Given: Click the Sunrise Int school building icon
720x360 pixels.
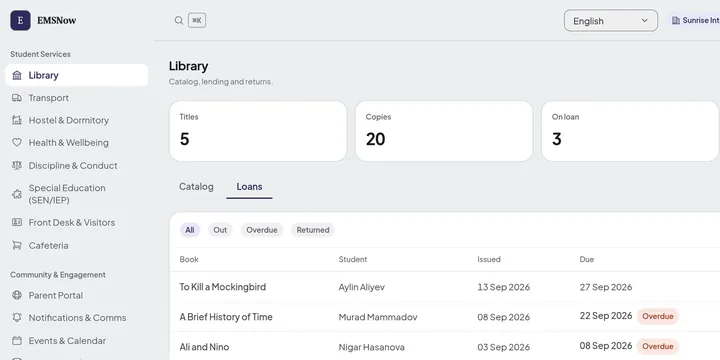Looking at the screenshot, I should point(675,20).
